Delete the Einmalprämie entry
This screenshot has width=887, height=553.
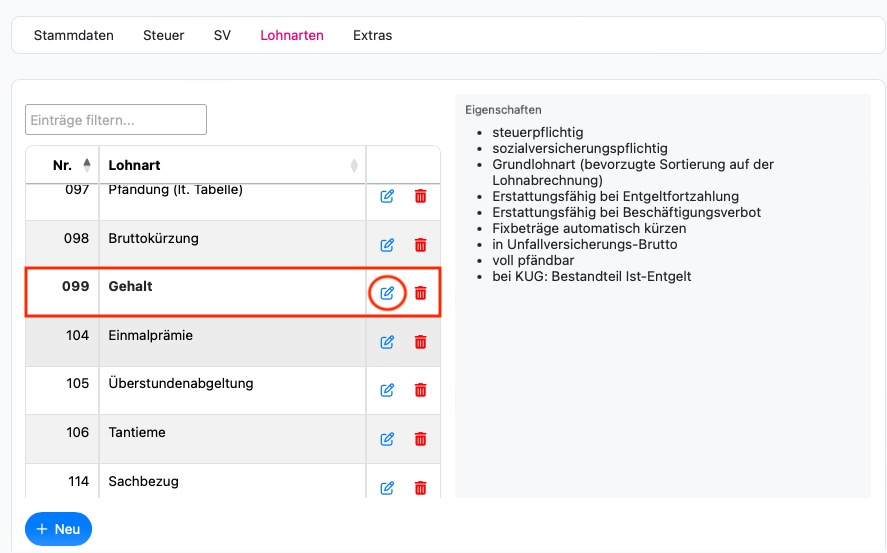420,342
